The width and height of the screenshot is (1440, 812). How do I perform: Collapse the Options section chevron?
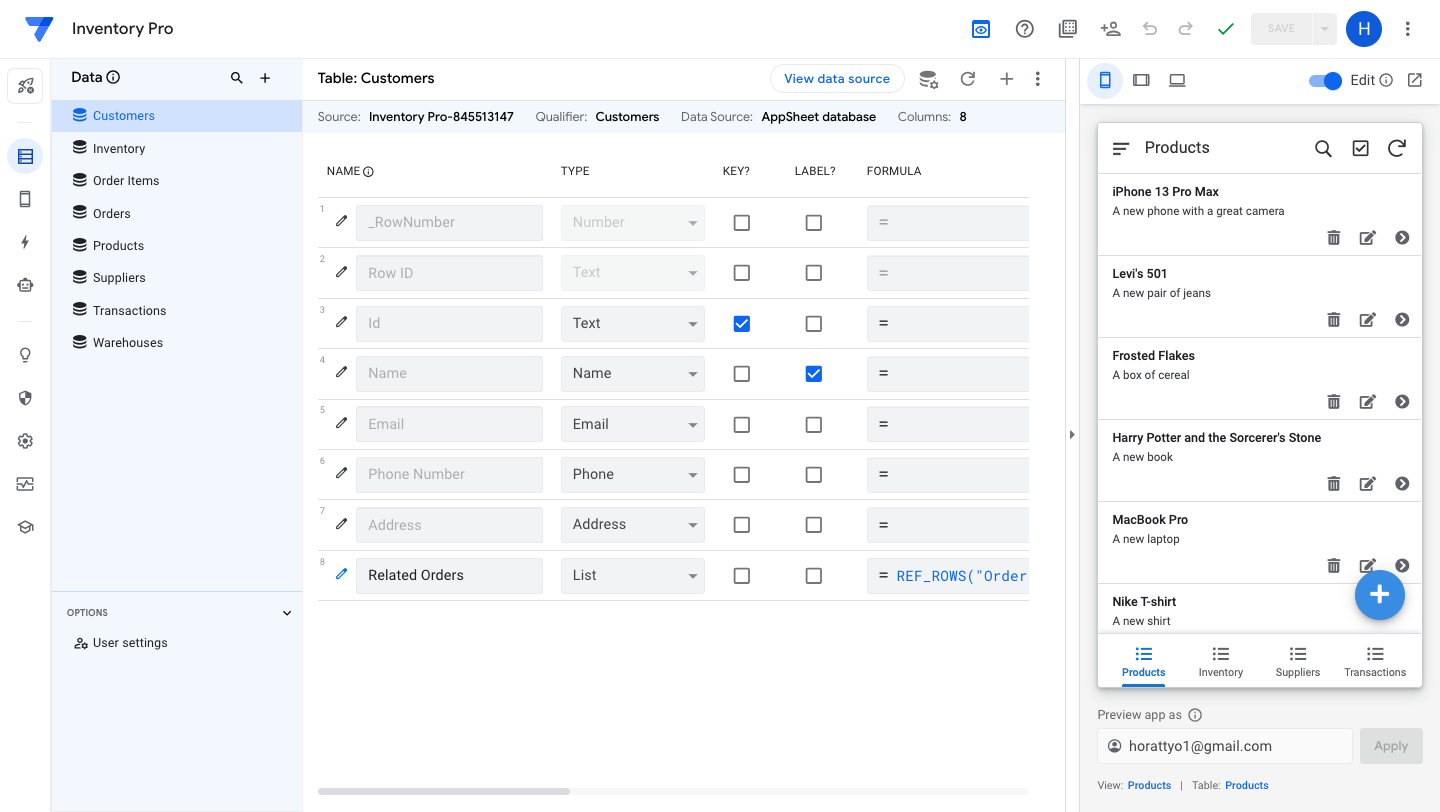287,613
